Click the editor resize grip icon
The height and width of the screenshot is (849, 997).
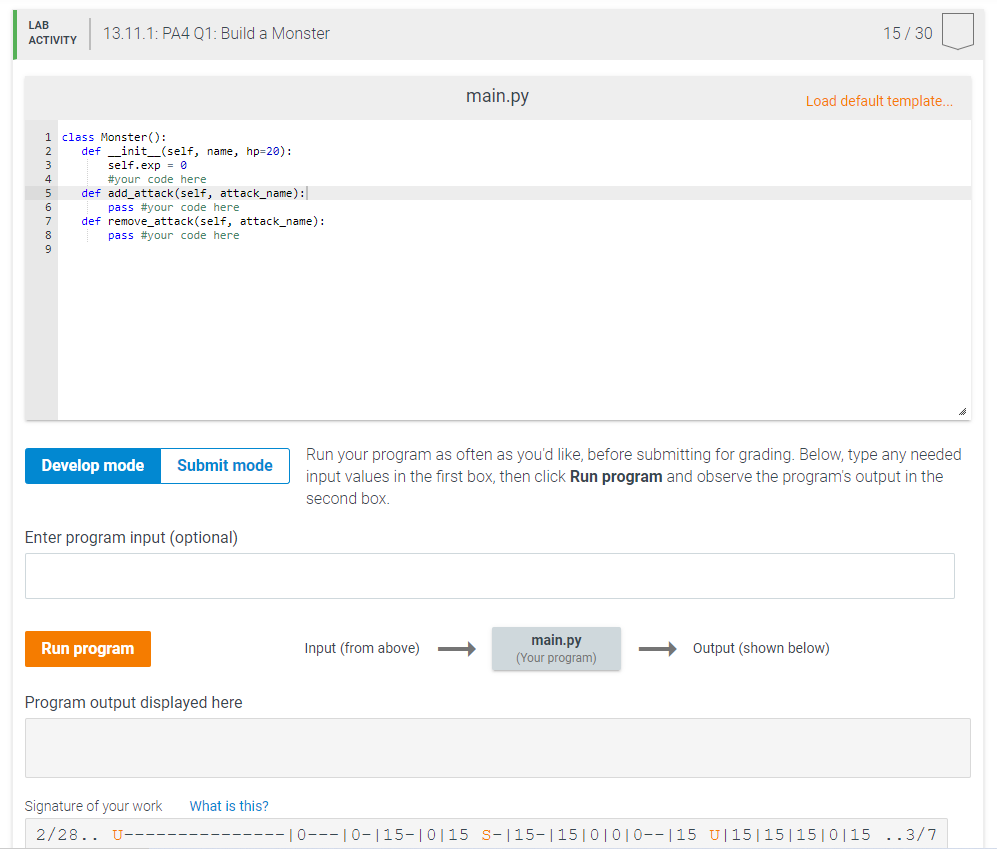[x=963, y=411]
